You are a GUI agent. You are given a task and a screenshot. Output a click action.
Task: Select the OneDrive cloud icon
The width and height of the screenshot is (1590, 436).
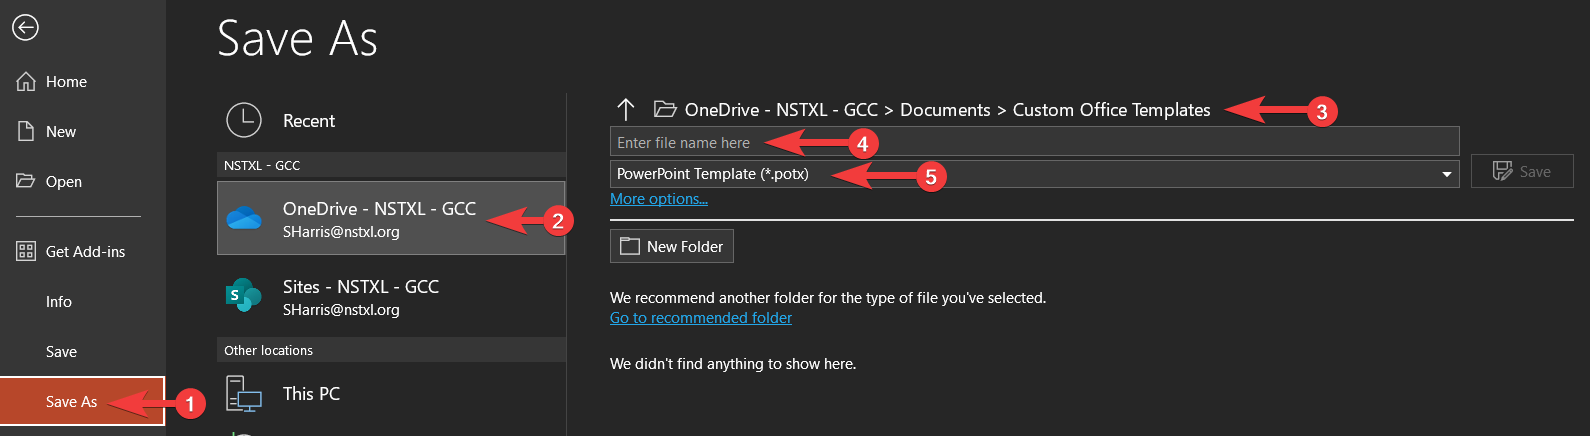coord(244,217)
